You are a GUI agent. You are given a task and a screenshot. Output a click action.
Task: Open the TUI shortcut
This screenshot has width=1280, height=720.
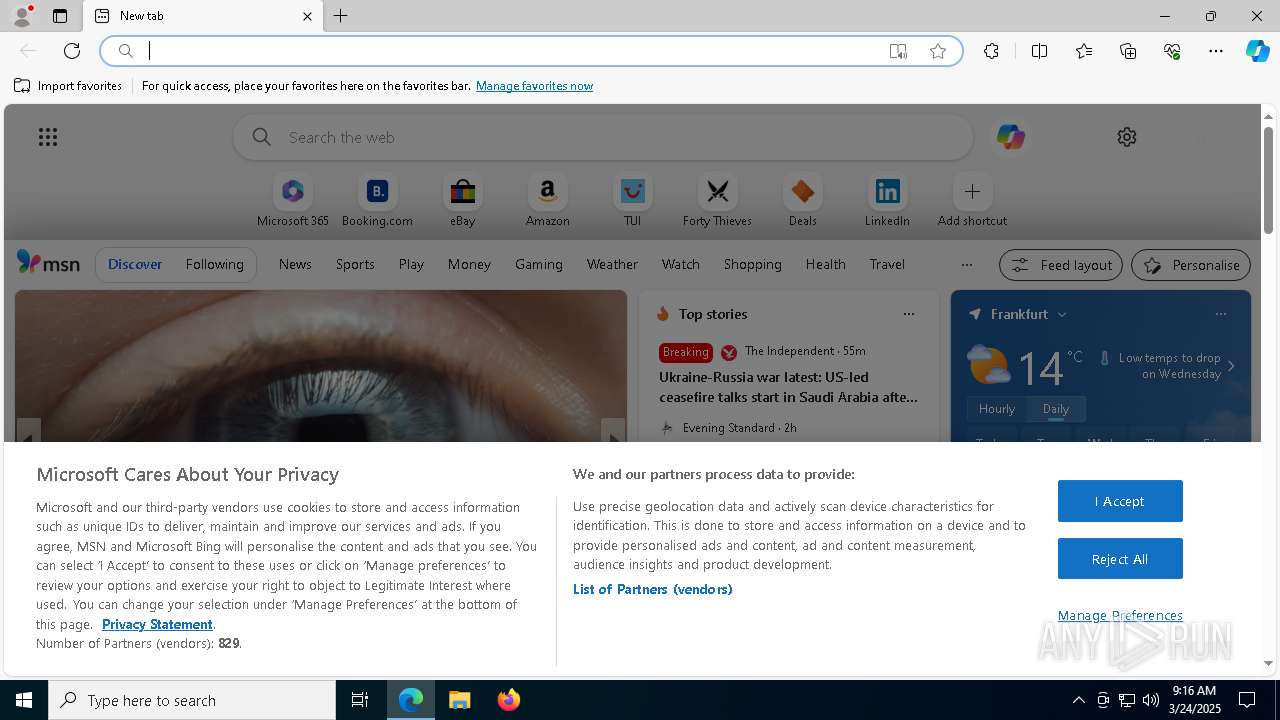pos(632,201)
